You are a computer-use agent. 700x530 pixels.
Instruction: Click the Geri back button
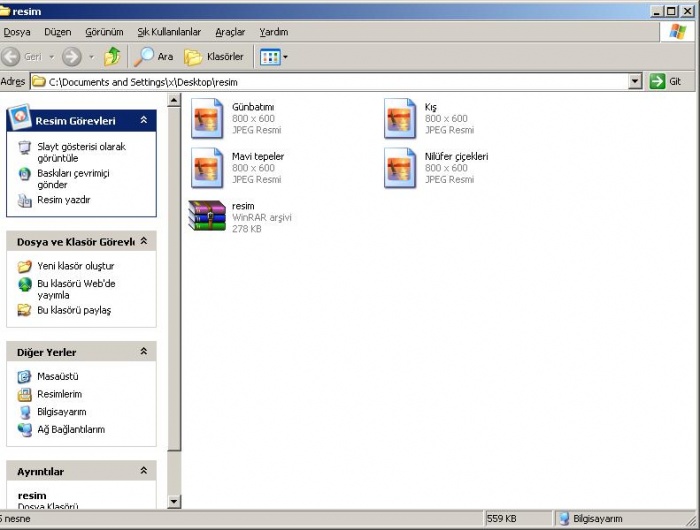[24, 57]
